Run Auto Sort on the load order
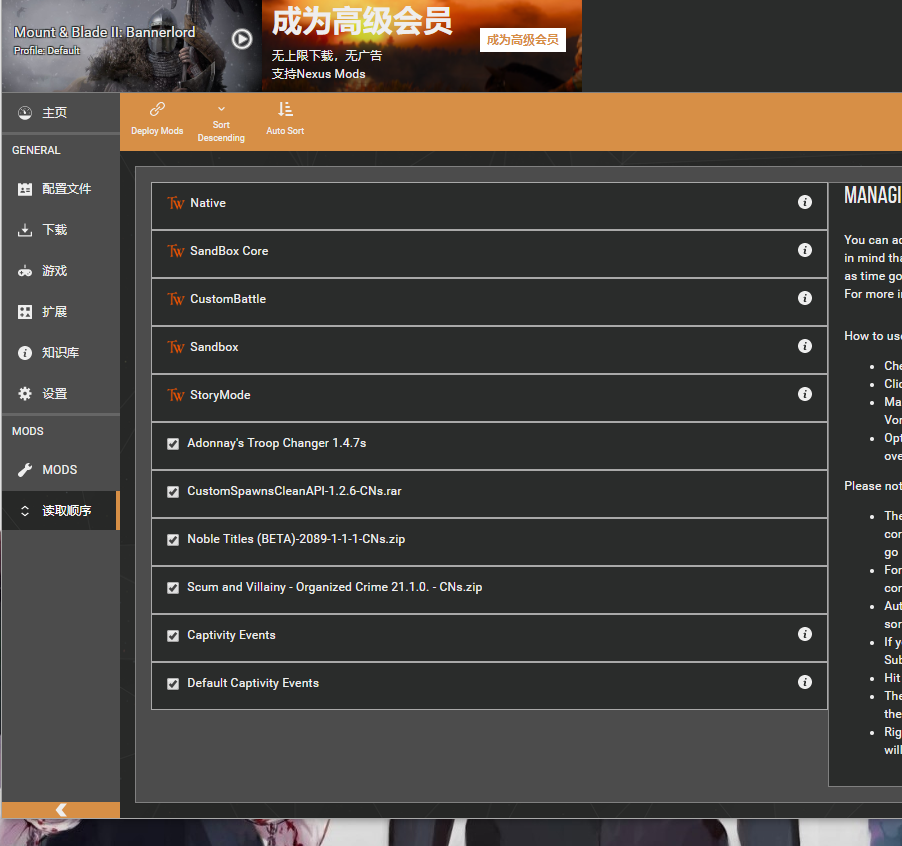Viewport: 902px width, 846px height. pos(285,119)
